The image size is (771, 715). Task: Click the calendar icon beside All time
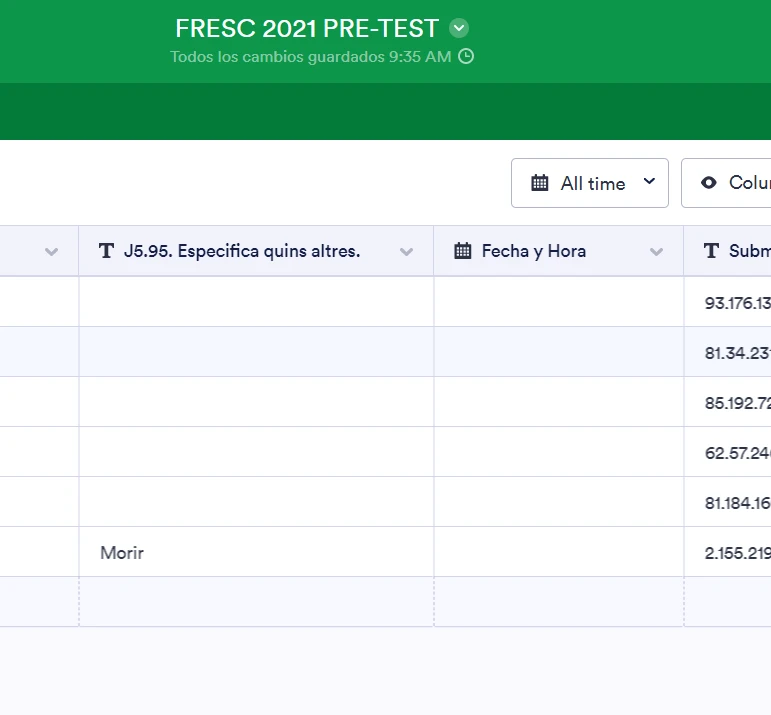[540, 183]
